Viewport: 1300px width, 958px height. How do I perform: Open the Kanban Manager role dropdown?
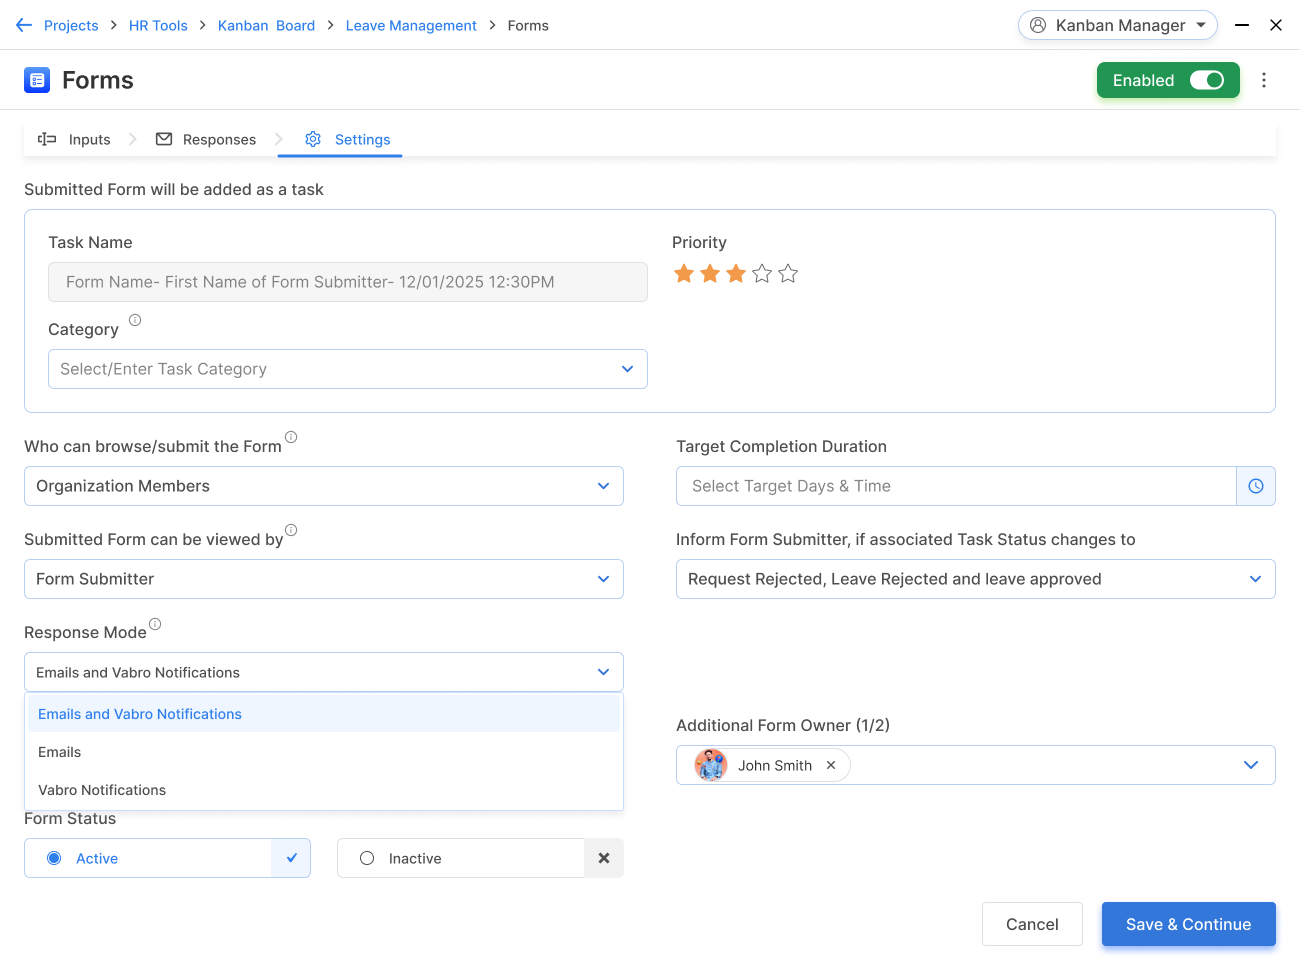coord(1118,25)
